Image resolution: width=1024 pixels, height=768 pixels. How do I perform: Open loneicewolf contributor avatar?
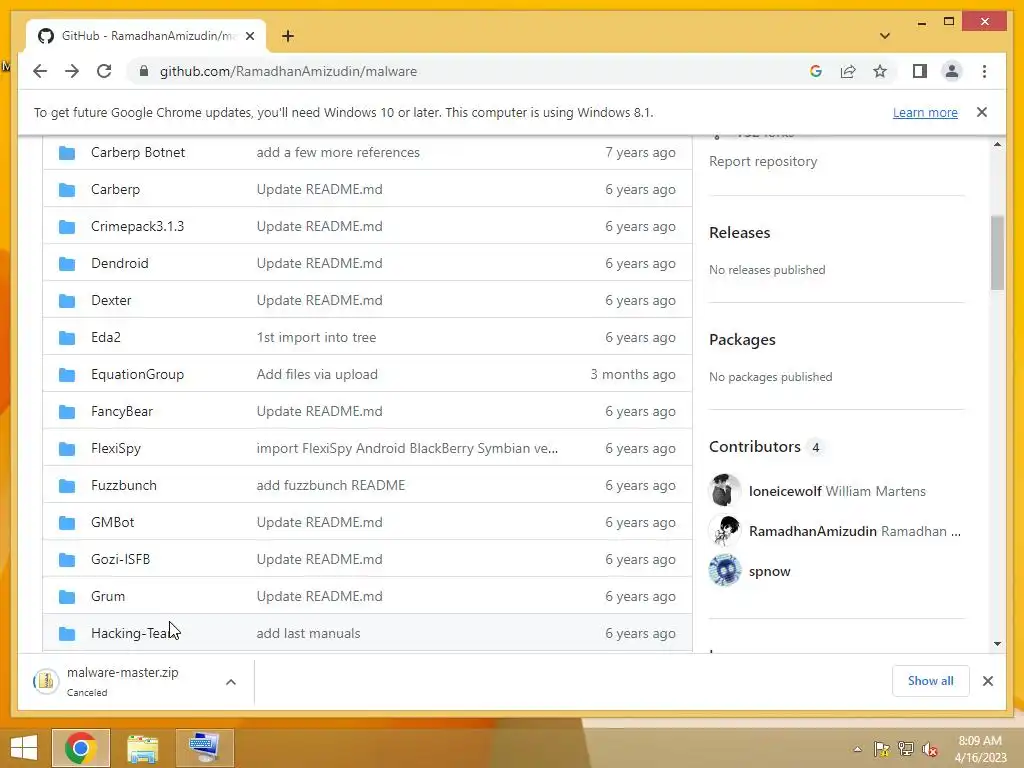pyautogui.click(x=725, y=490)
